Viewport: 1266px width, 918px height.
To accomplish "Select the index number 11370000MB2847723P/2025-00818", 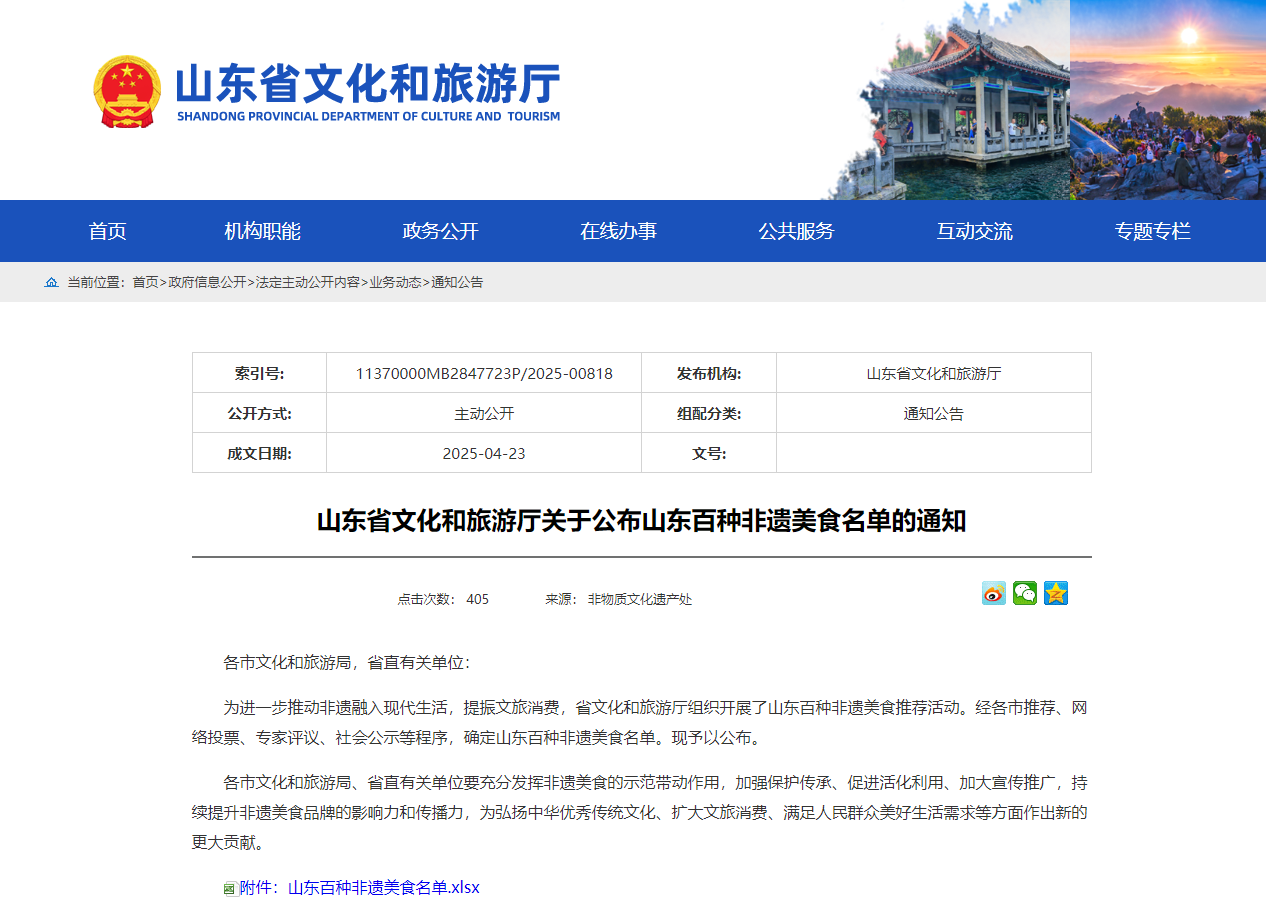I will (x=484, y=374).
